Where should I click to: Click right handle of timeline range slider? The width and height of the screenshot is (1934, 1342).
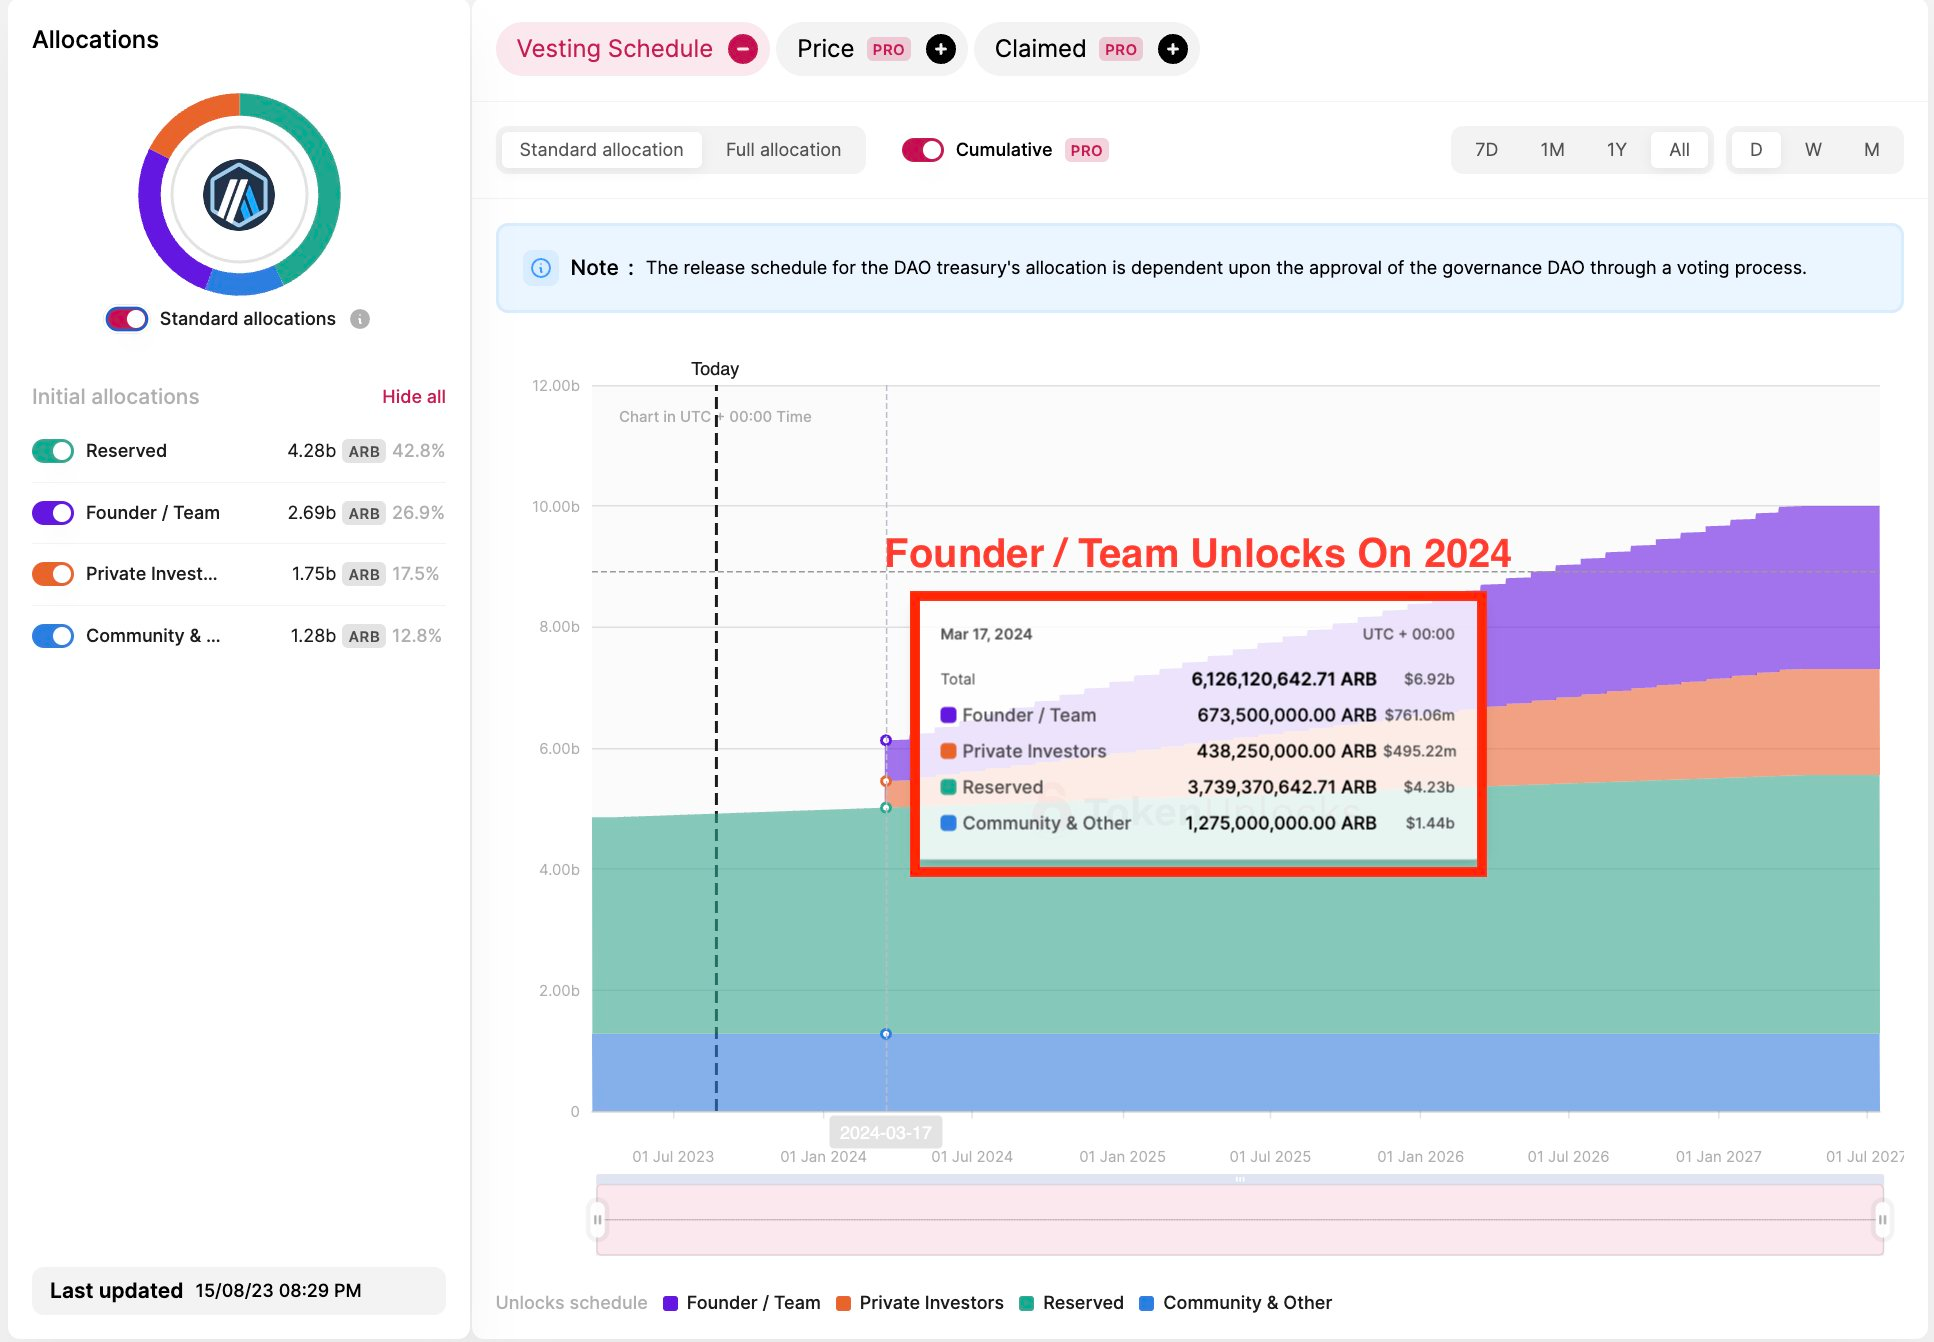click(1882, 1219)
